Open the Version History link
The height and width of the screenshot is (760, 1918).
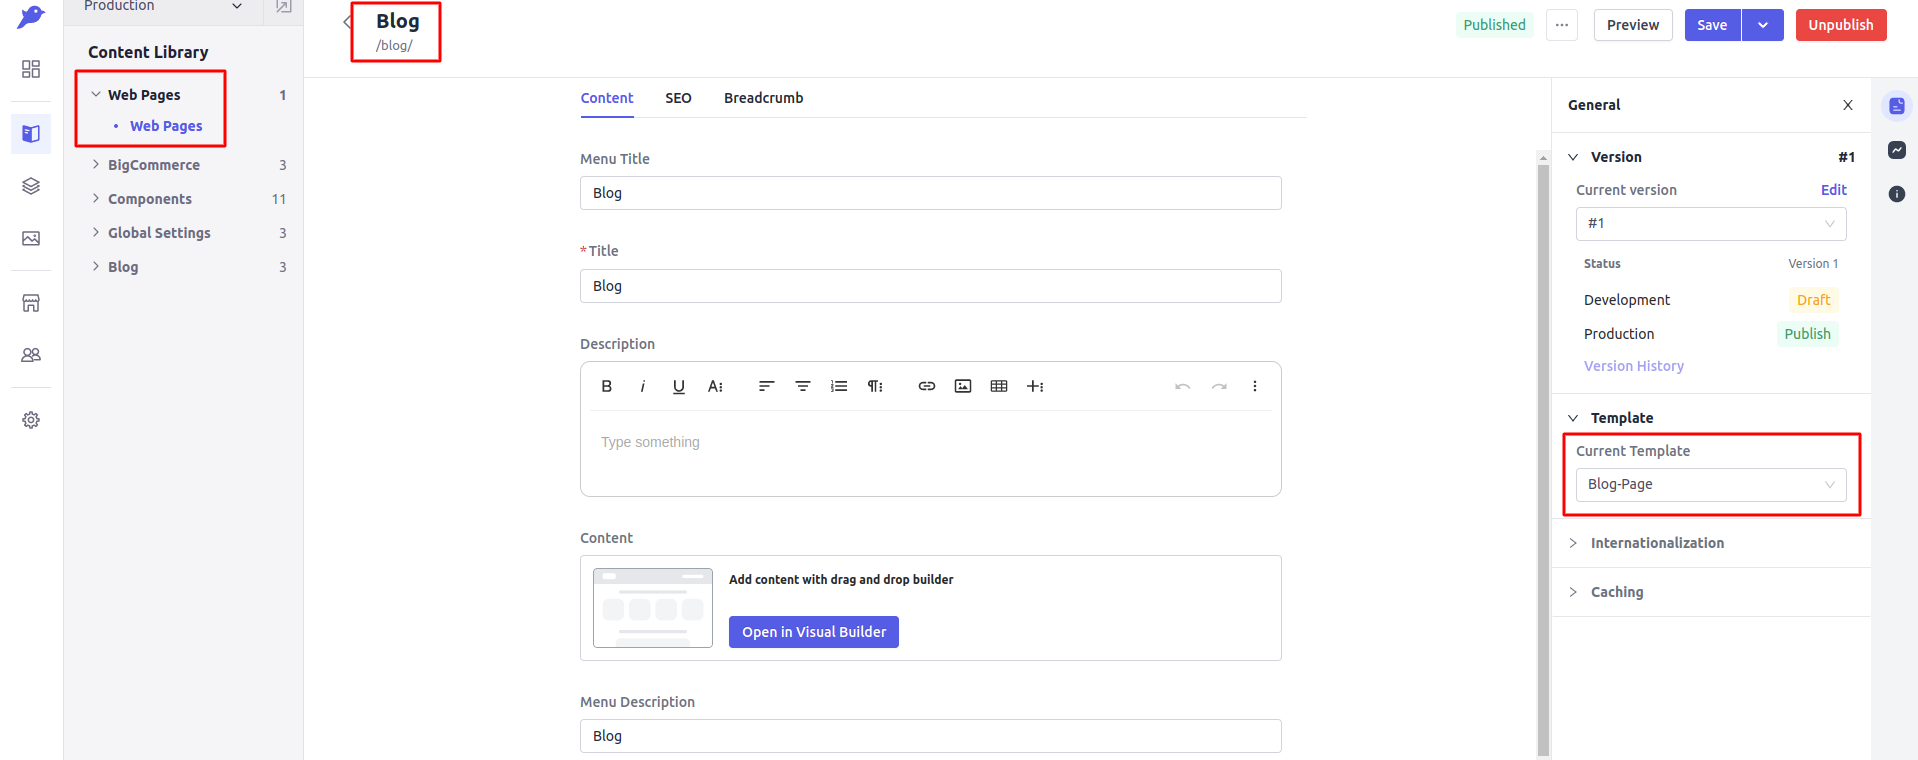(x=1633, y=366)
